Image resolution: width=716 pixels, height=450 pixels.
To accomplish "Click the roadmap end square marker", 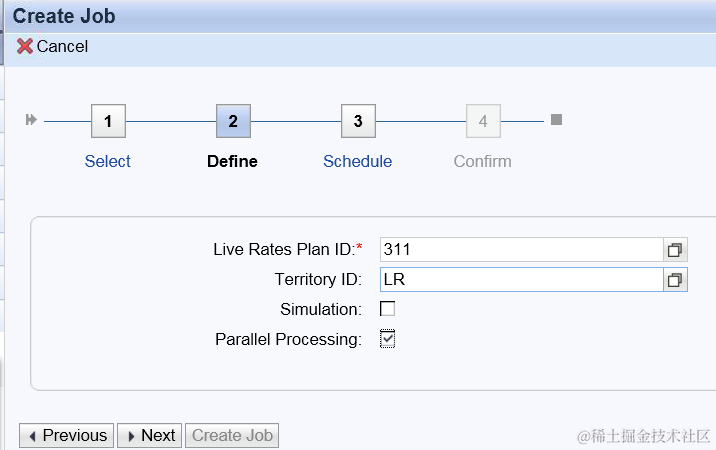I will [x=556, y=120].
